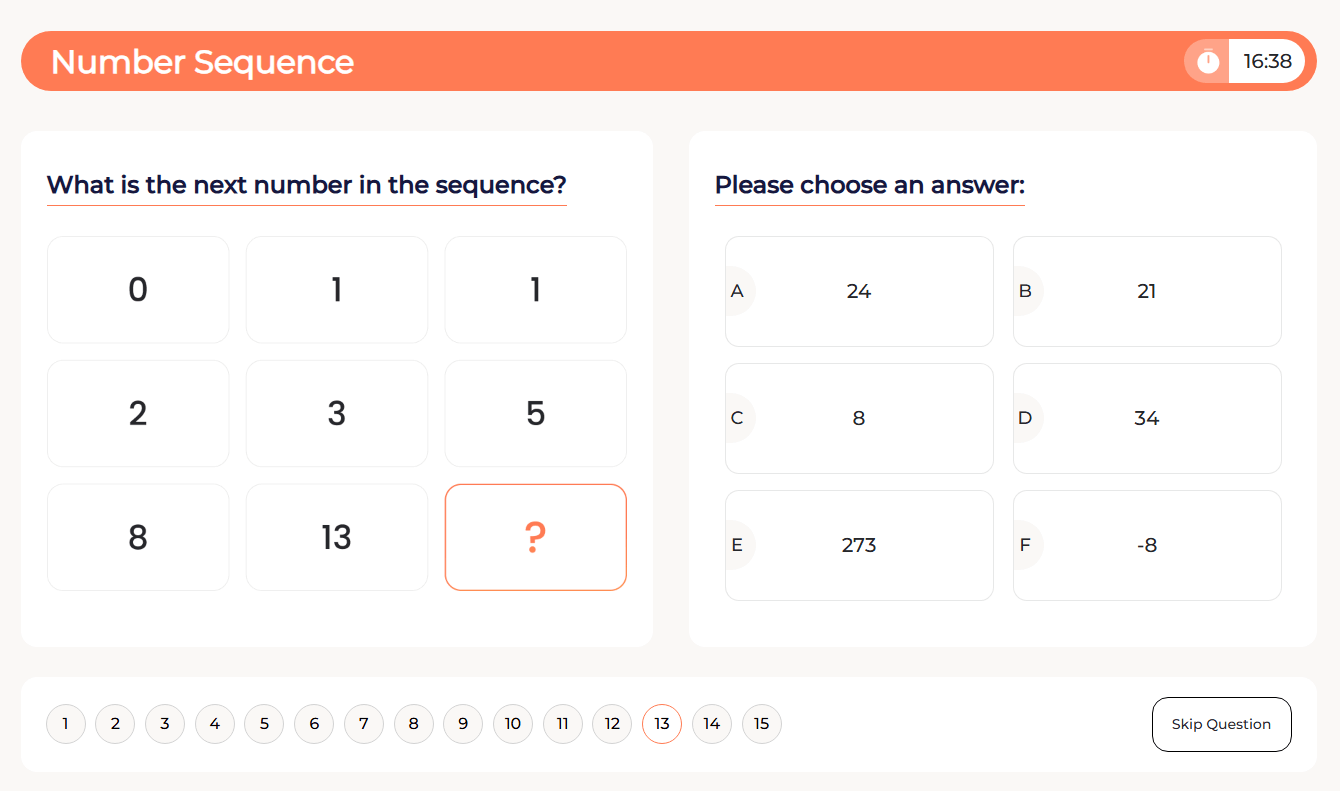Select answer D showing 34
The width and height of the screenshot is (1340, 791).
[1147, 418]
